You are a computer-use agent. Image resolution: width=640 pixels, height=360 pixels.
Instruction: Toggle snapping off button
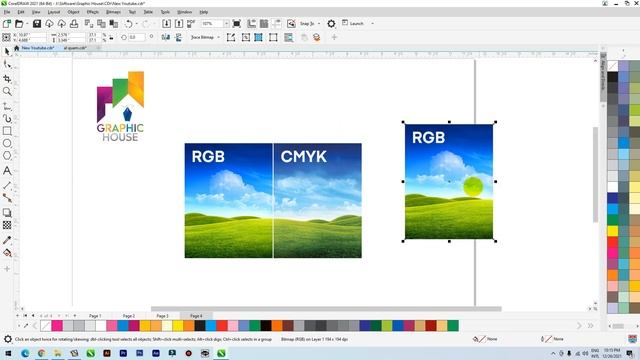291,24
